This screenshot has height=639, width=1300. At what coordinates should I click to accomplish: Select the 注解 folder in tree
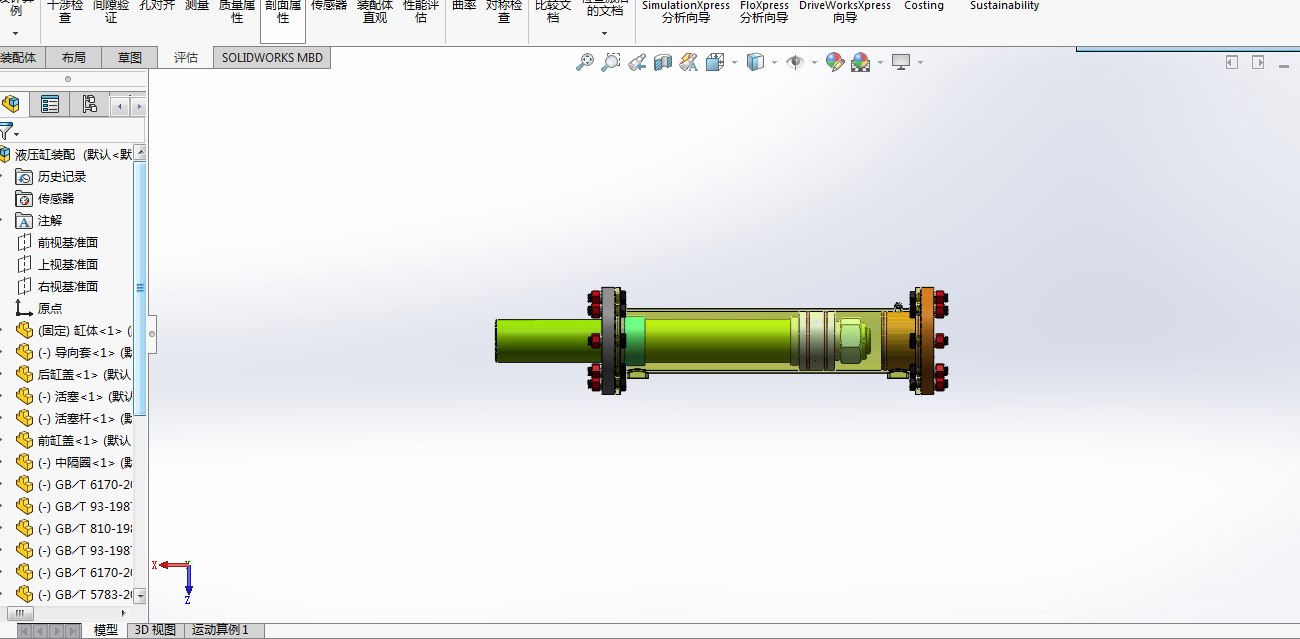tap(39, 220)
